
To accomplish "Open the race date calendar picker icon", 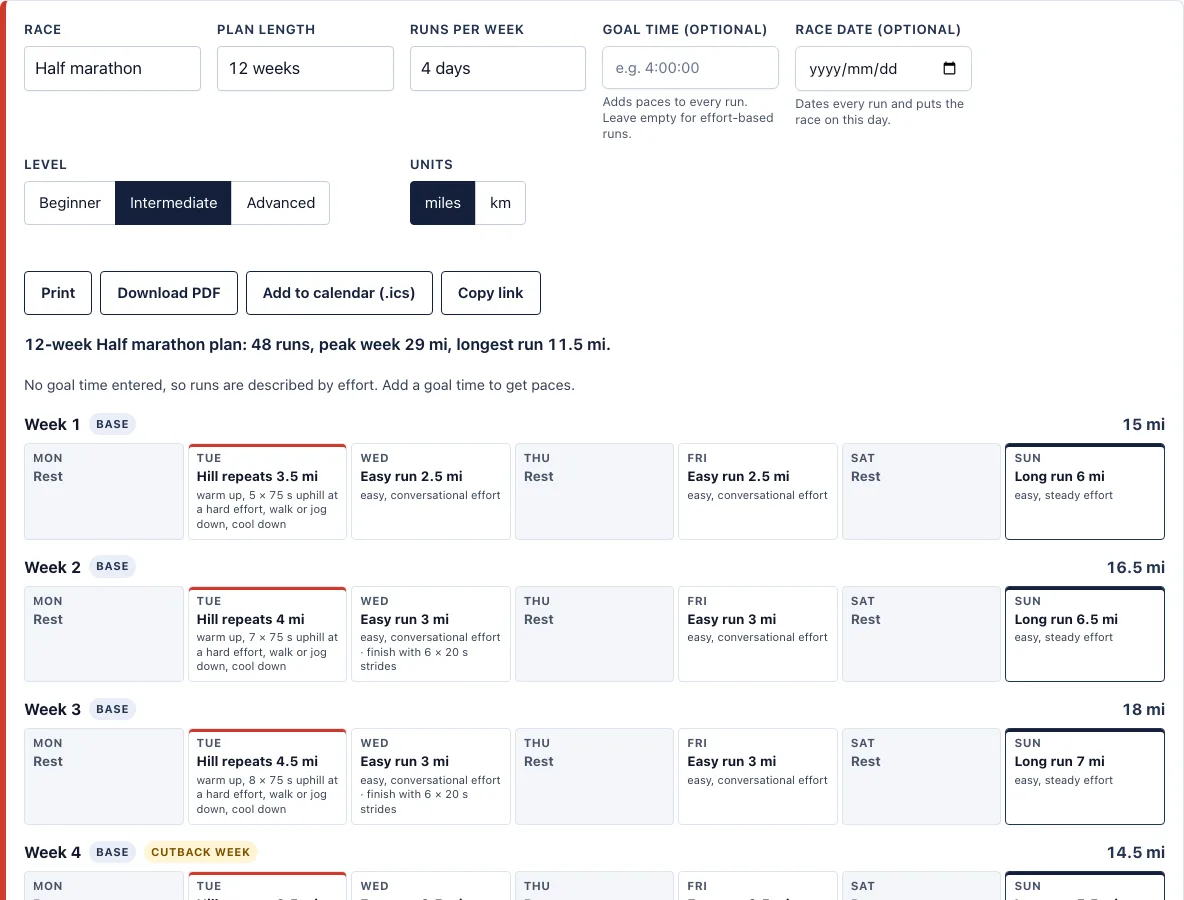I will pyautogui.click(x=949, y=68).
